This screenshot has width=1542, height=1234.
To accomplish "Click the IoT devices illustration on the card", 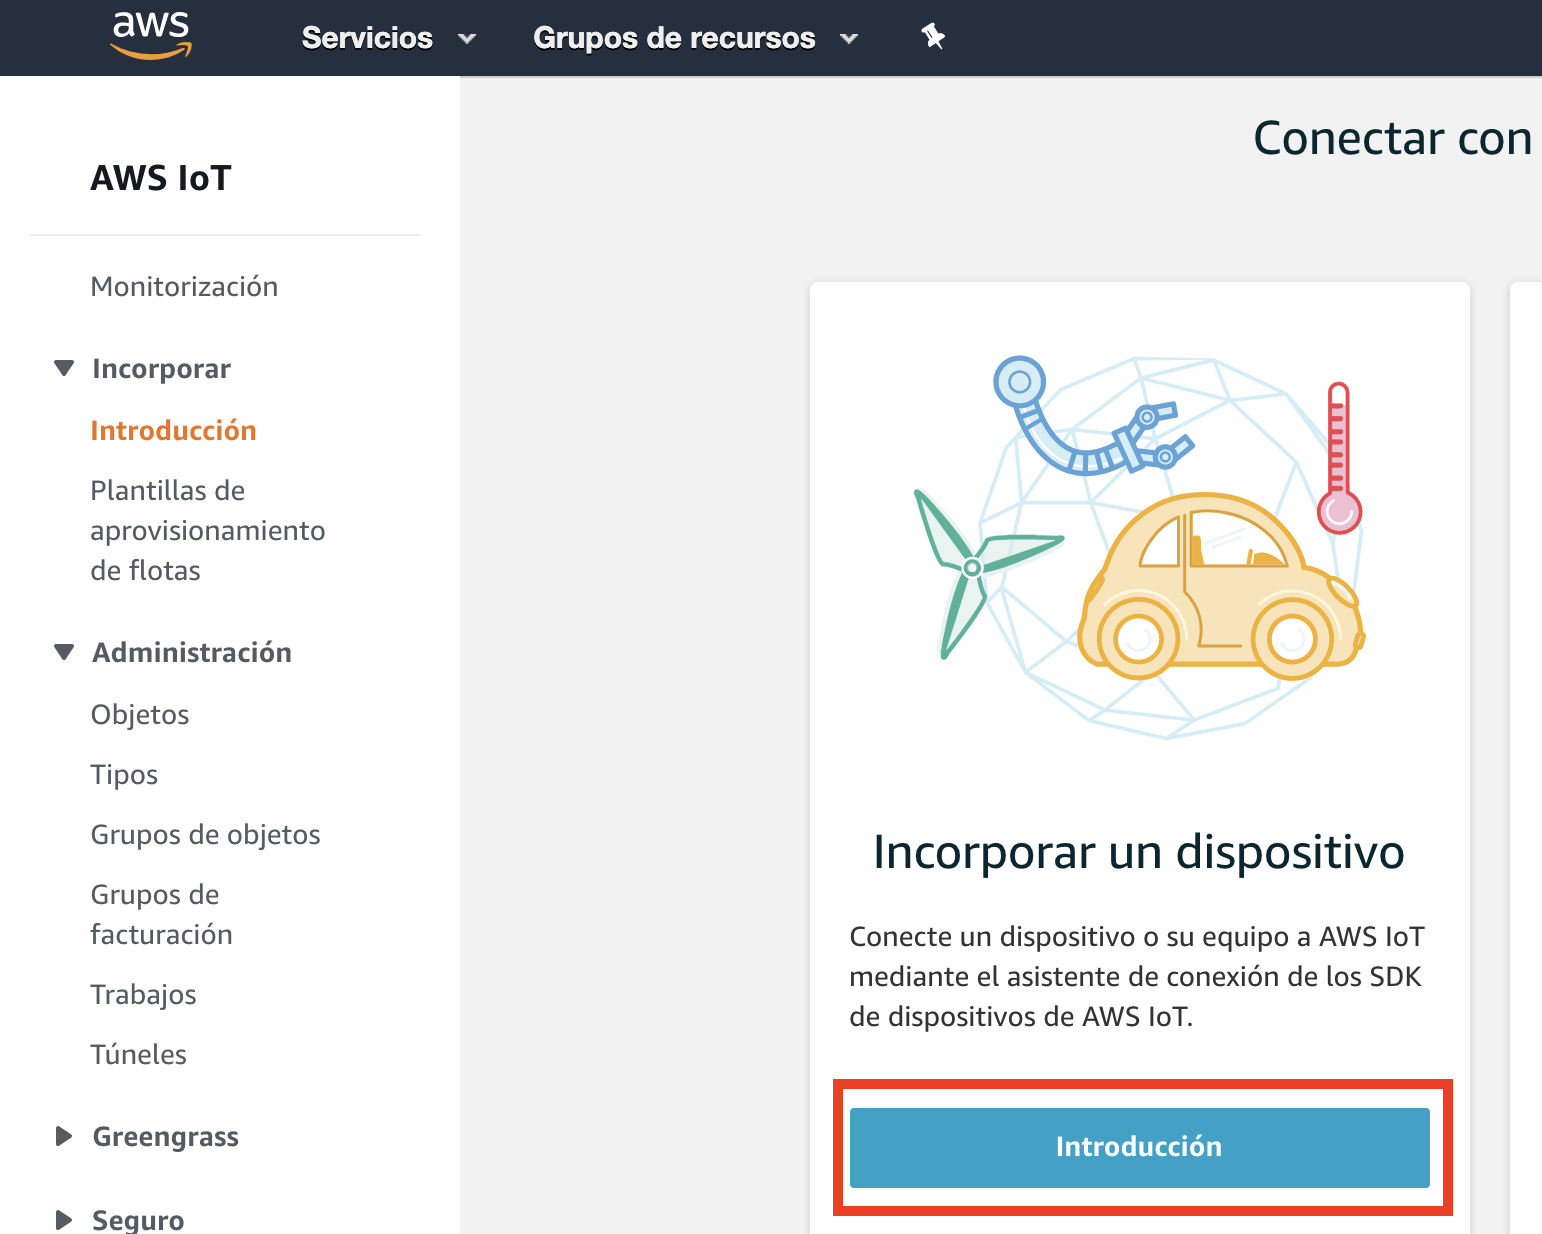I will (1139, 547).
